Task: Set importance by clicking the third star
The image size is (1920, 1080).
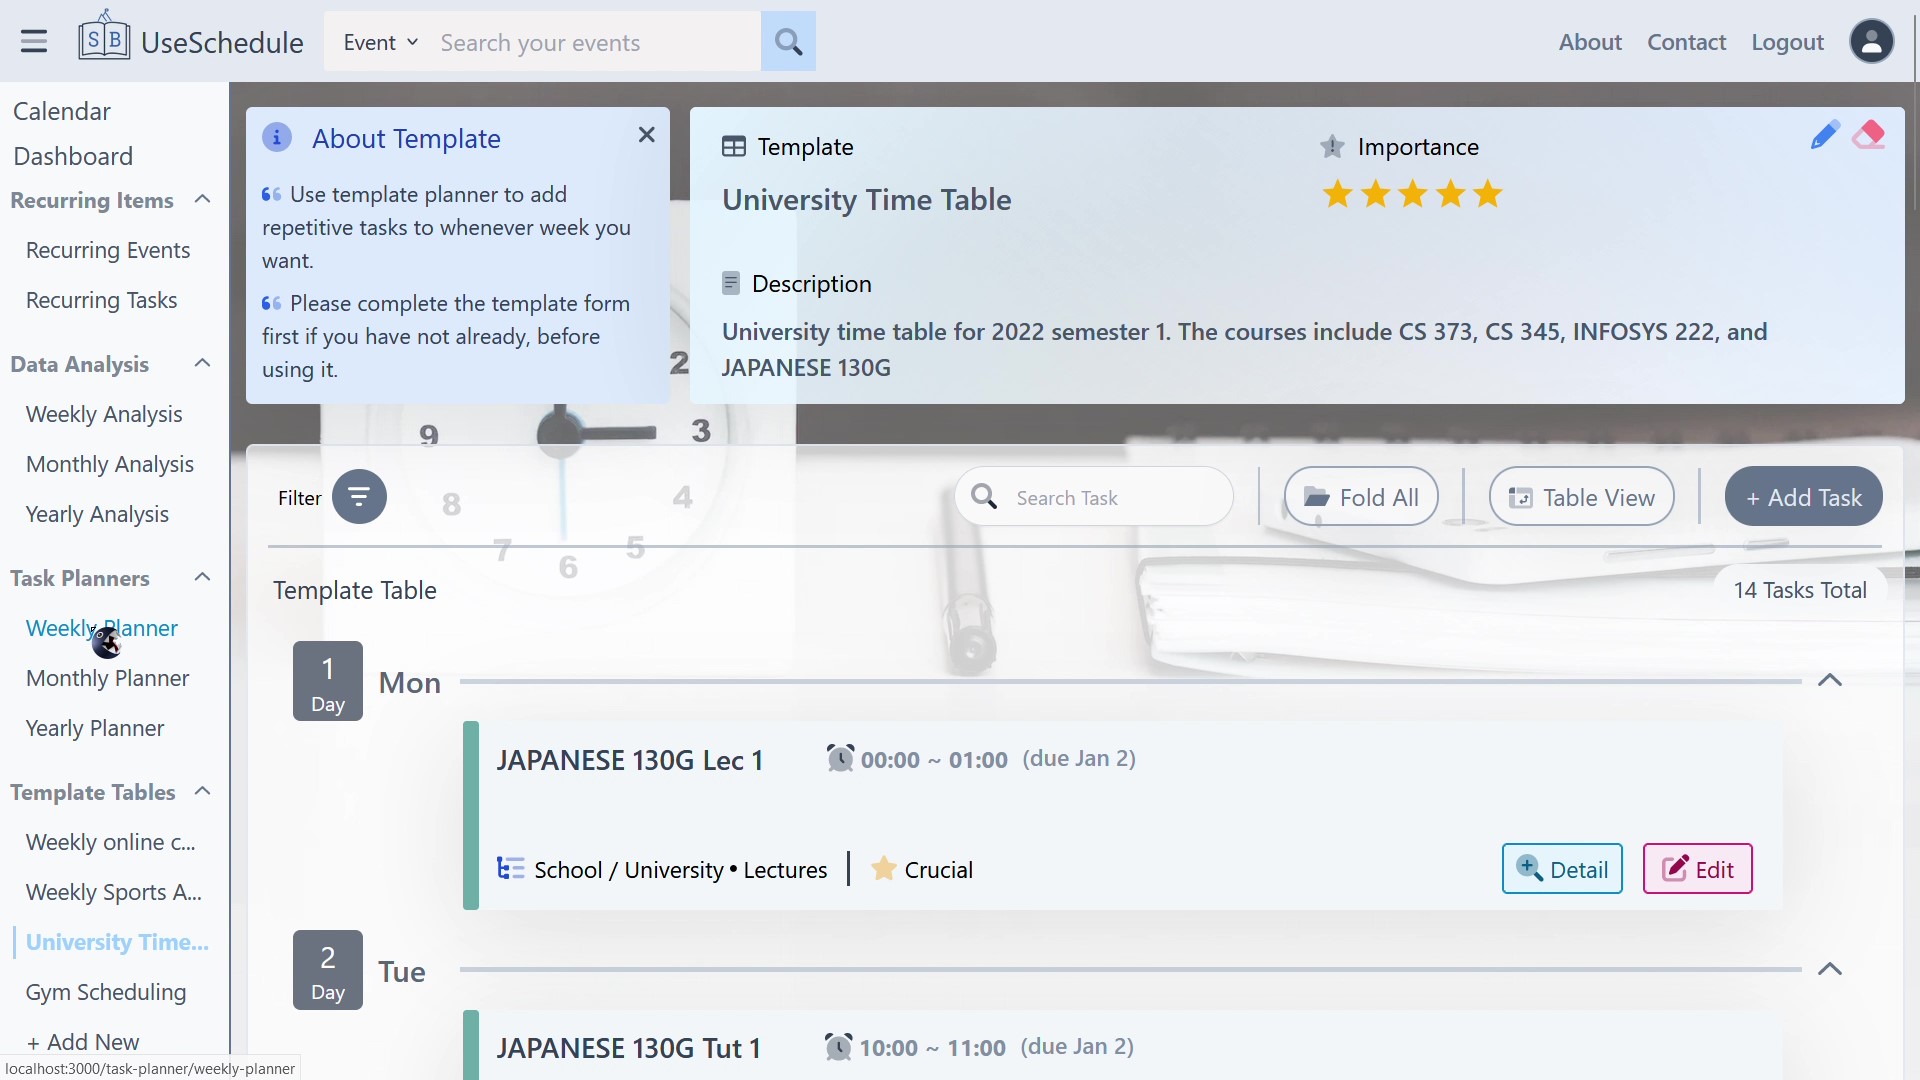Action: point(1412,194)
